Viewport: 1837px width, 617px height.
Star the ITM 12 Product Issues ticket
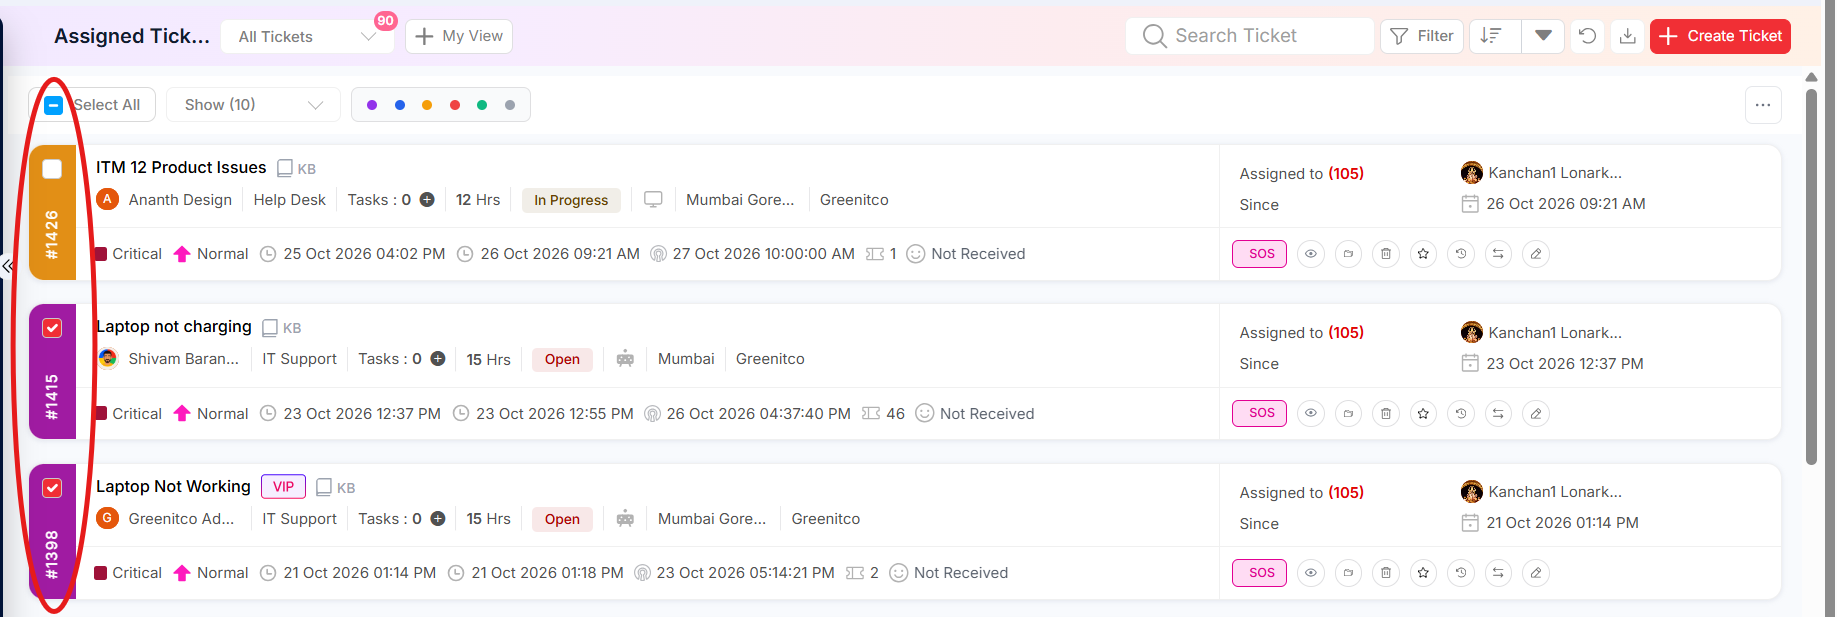(1423, 254)
